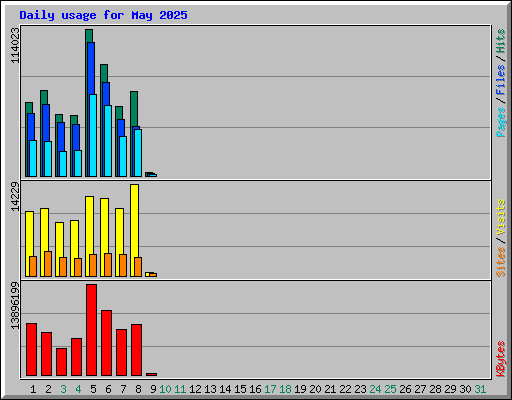Click the blue 'Files' legend label
This screenshot has height=400, width=512.
click(500, 80)
